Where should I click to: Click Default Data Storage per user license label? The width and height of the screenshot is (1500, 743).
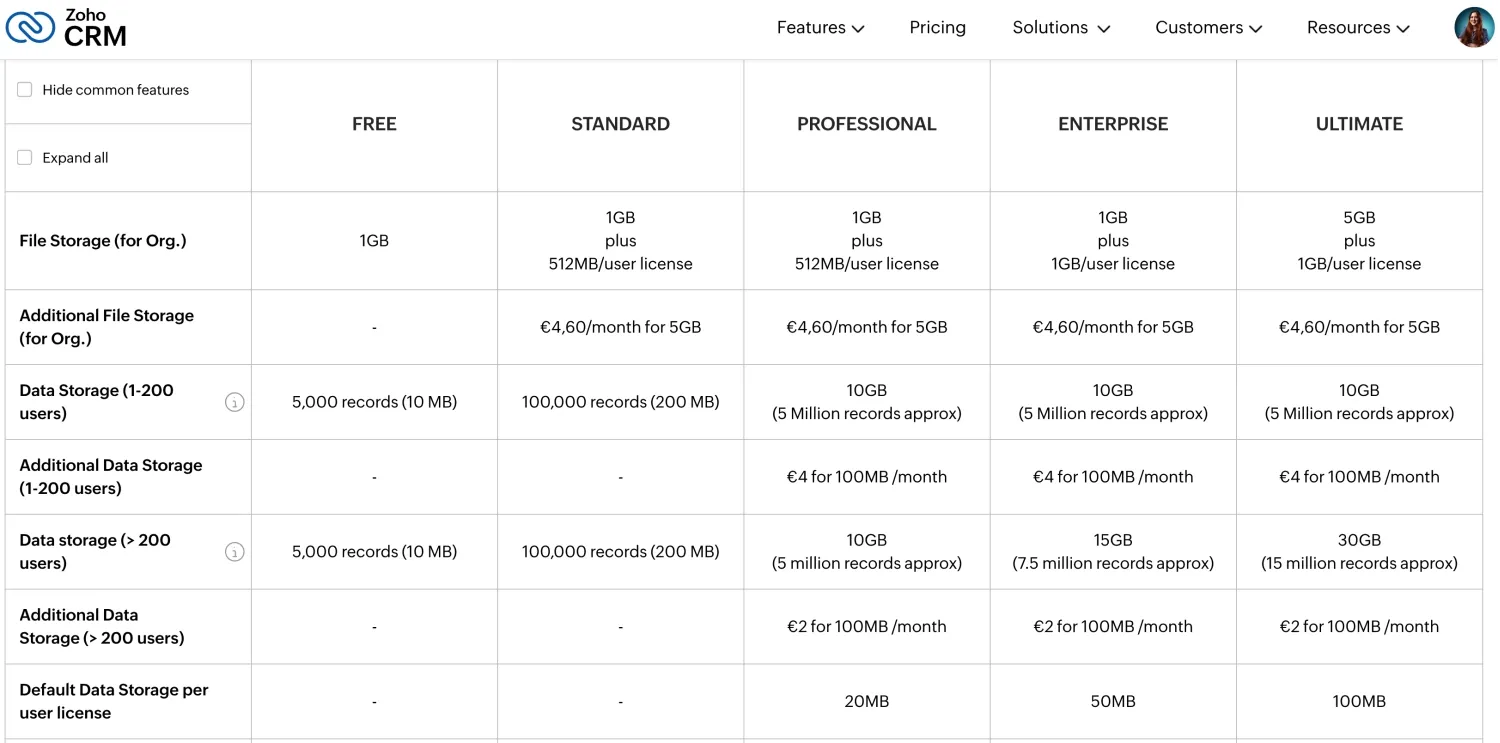click(x=114, y=701)
